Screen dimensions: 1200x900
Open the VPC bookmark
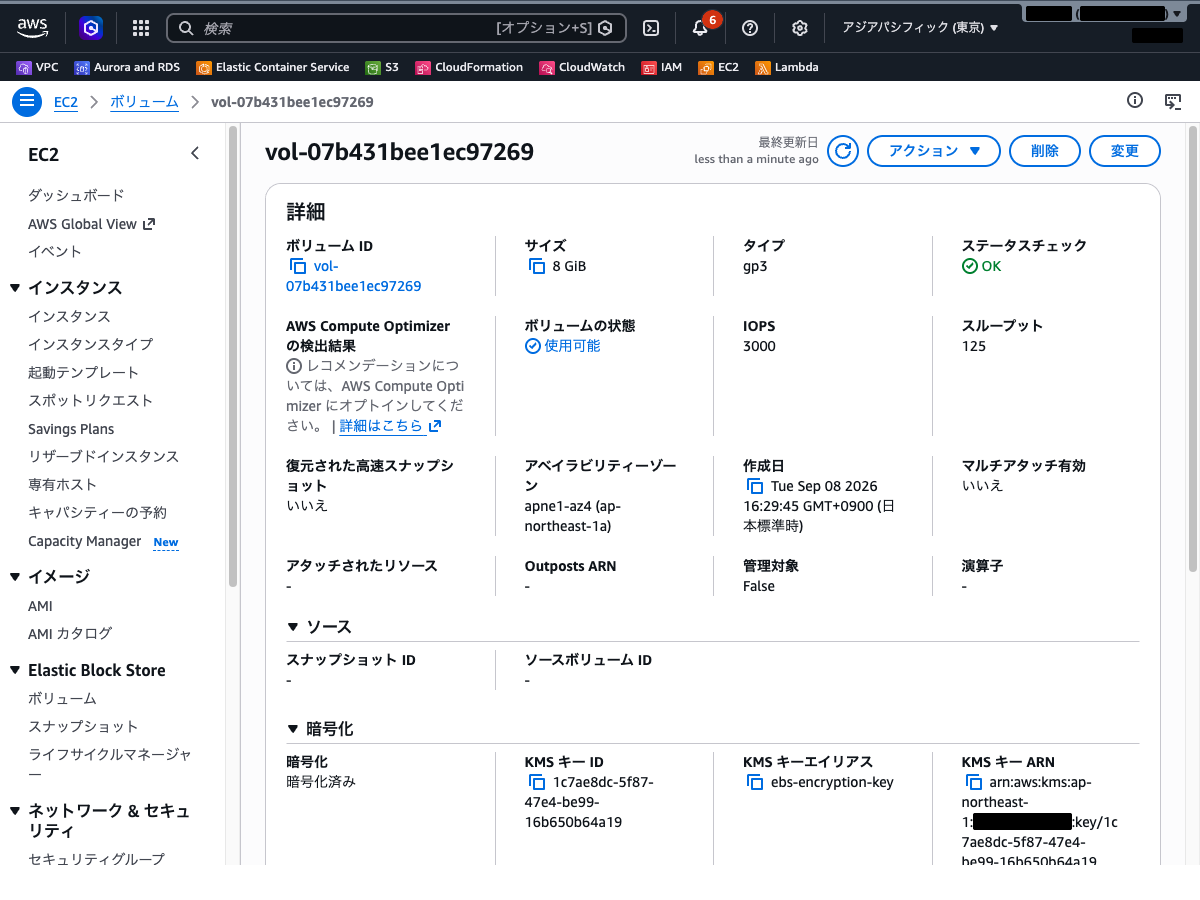tap(38, 67)
